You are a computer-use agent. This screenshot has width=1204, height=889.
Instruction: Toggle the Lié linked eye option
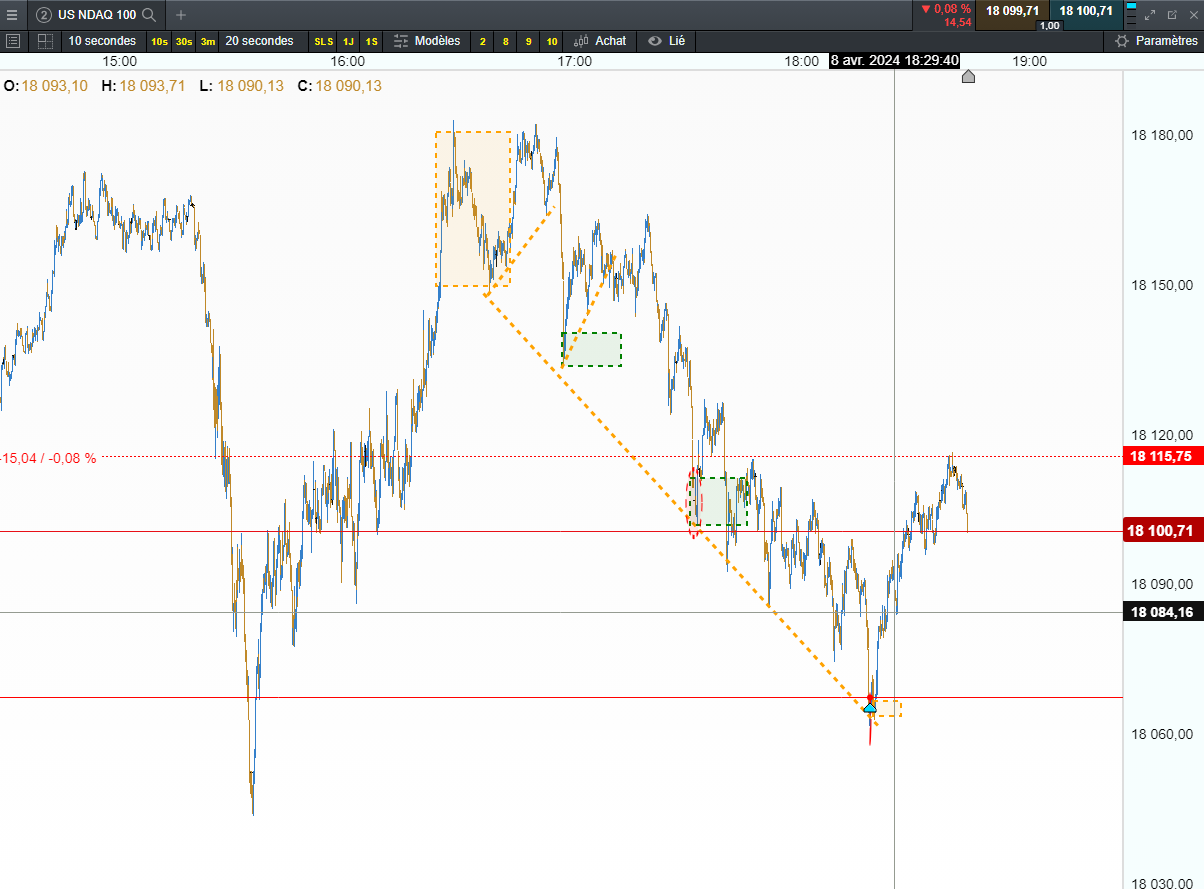(x=667, y=41)
